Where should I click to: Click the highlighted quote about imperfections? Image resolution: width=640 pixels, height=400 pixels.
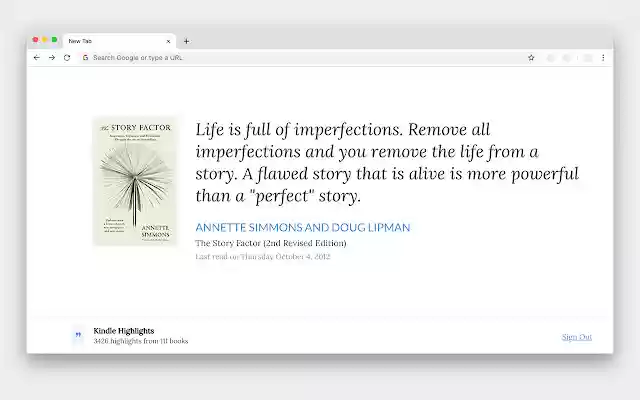pos(387,162)
